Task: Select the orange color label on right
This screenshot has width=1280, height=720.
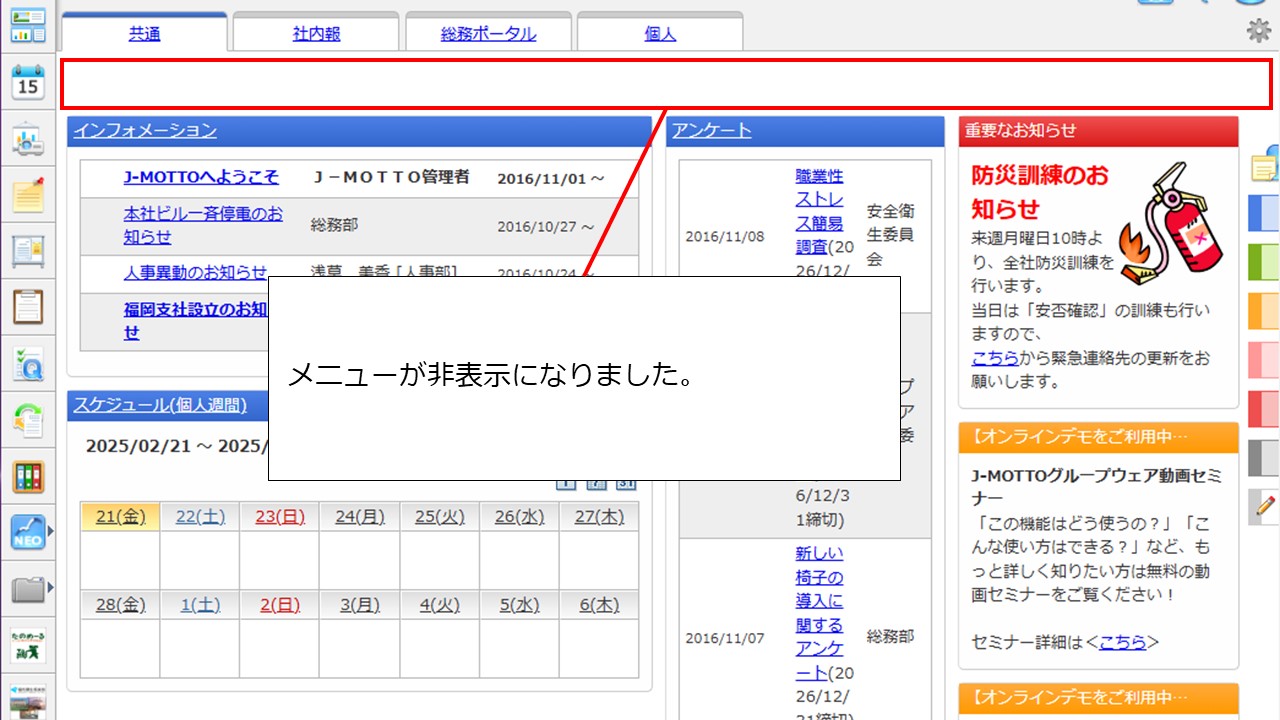Action: click(x=1264, y=310)
